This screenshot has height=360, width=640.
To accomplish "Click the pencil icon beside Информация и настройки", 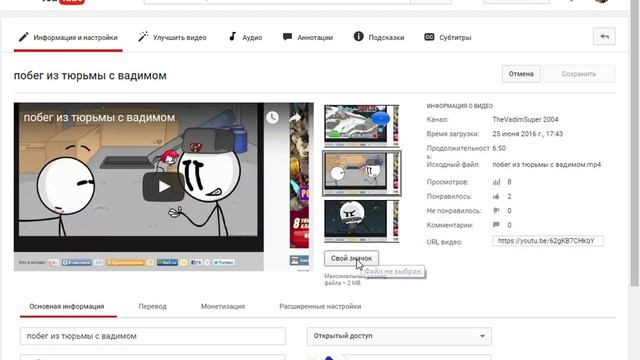I will (x=23, y=37).
